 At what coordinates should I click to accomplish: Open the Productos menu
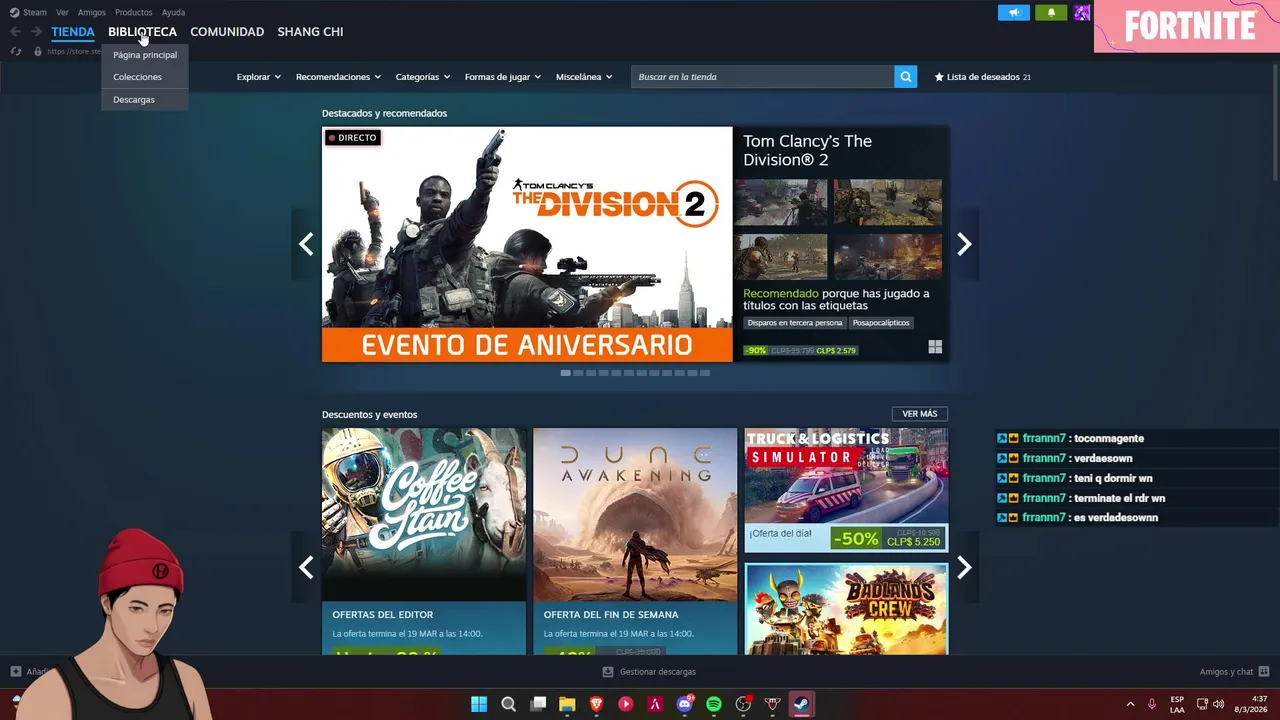pos(134,13)
